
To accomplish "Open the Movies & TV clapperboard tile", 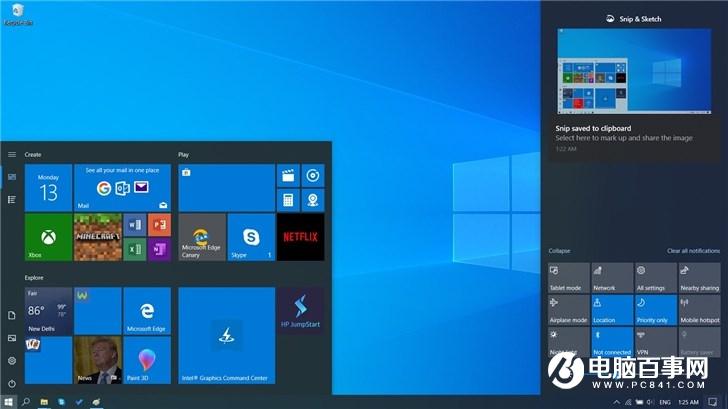I will coord(288,175).
